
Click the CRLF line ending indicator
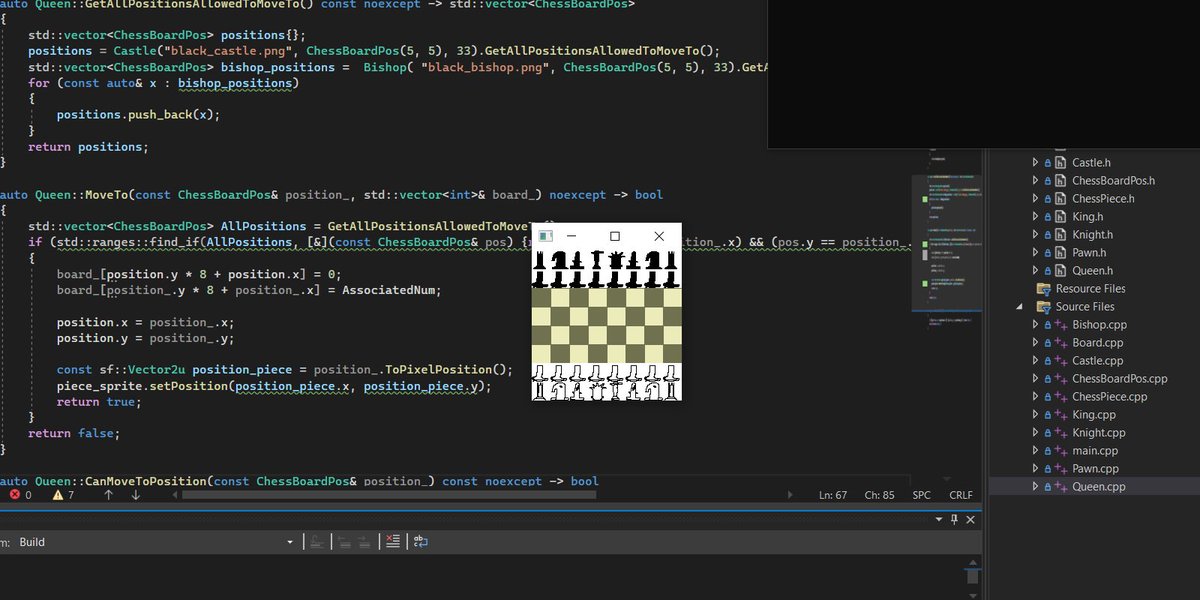[x=960, y=493]
